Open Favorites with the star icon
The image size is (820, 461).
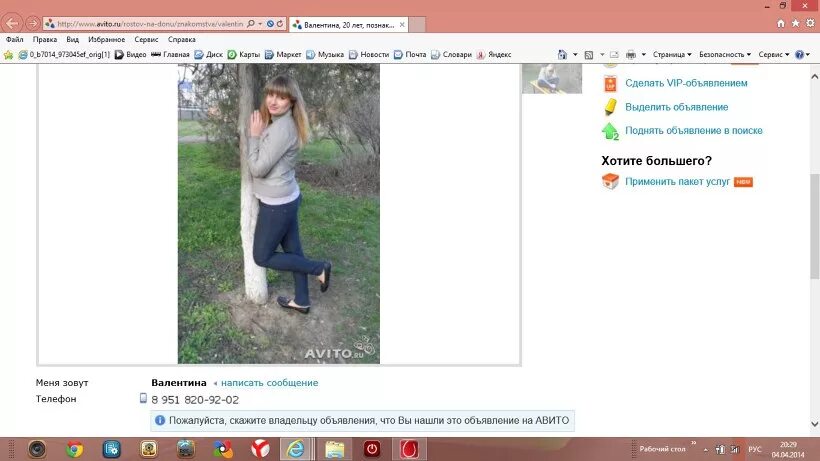click(795, 24)
